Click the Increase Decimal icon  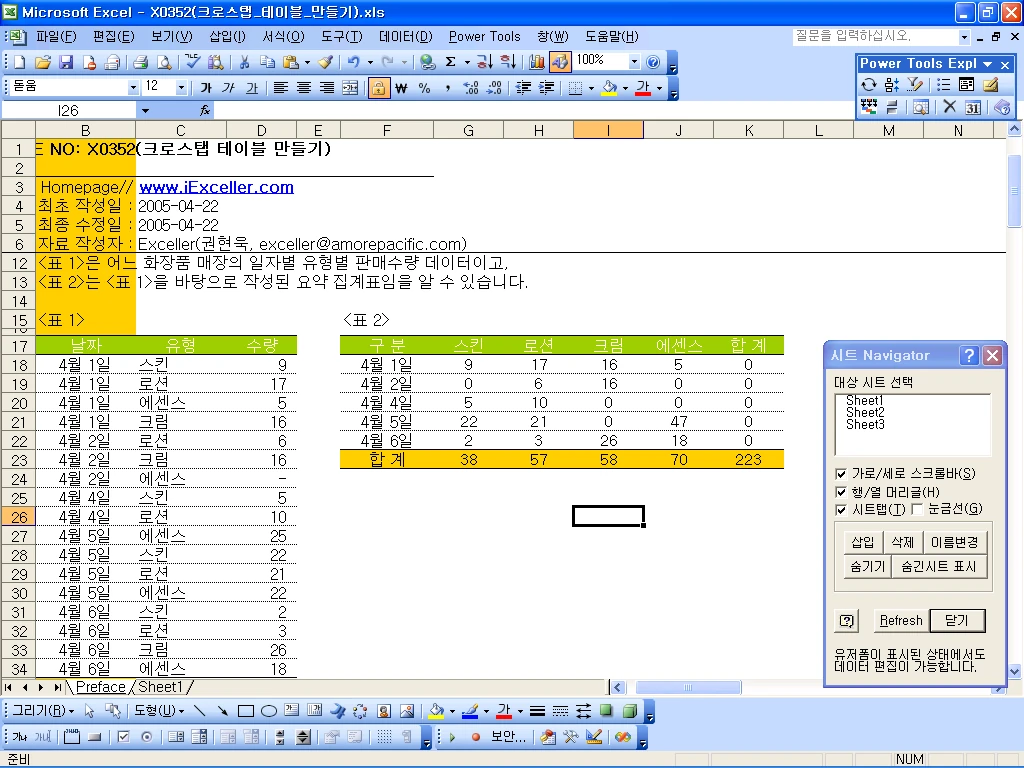click(x=471, y=88)
